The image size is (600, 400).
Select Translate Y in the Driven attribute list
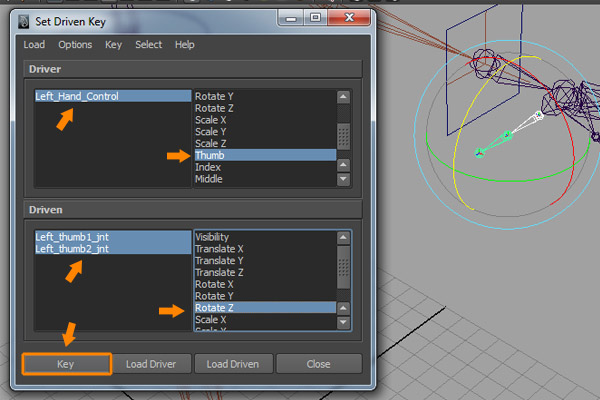[265, 261]
